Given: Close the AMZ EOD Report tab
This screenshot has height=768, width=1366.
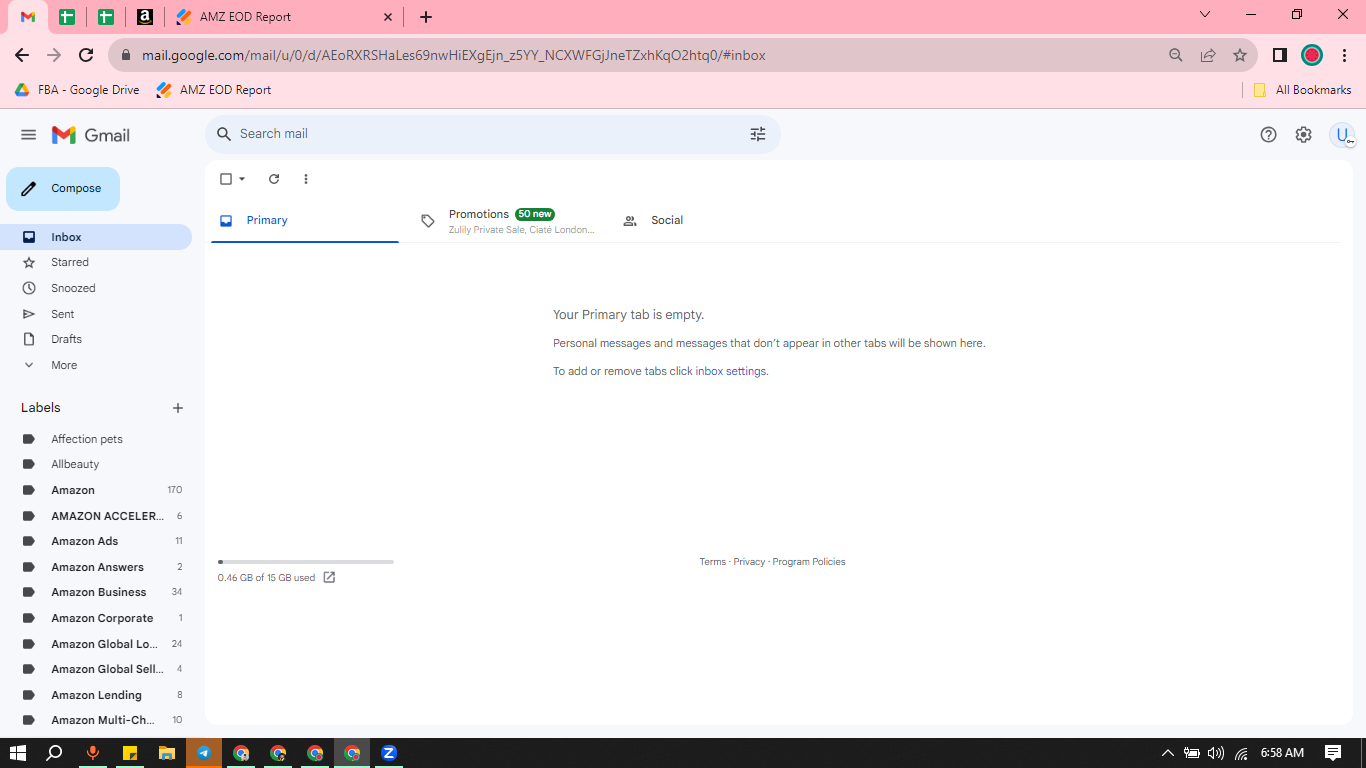Looking at the screenshot, I should 388,17.
